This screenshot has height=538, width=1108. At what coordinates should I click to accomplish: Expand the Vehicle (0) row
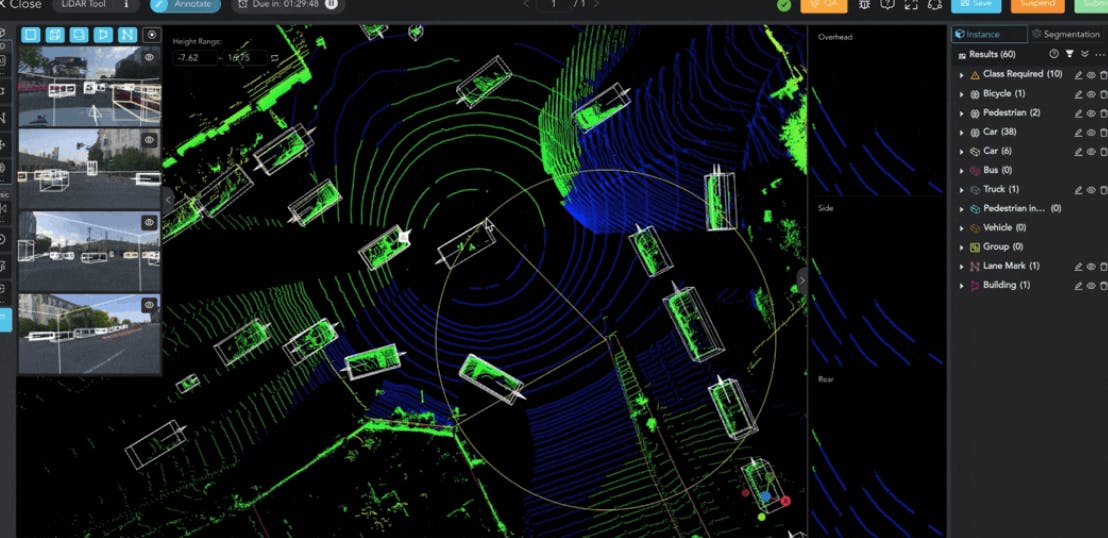click(961, 228)
